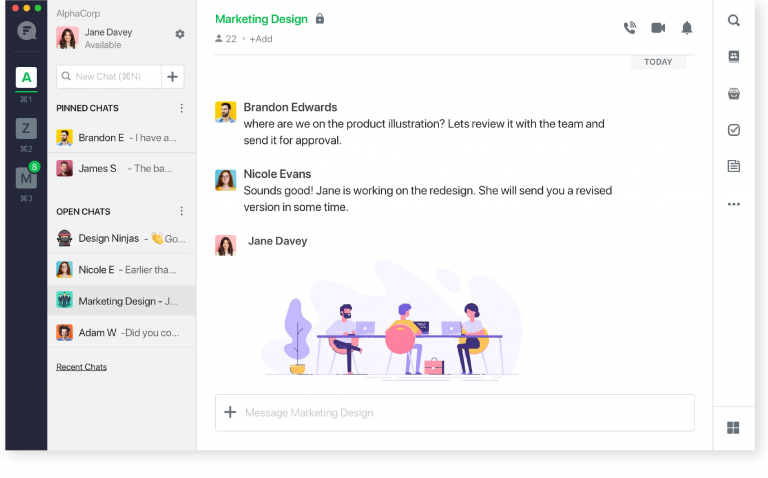Click +Add to add channel members

[261, 39]
